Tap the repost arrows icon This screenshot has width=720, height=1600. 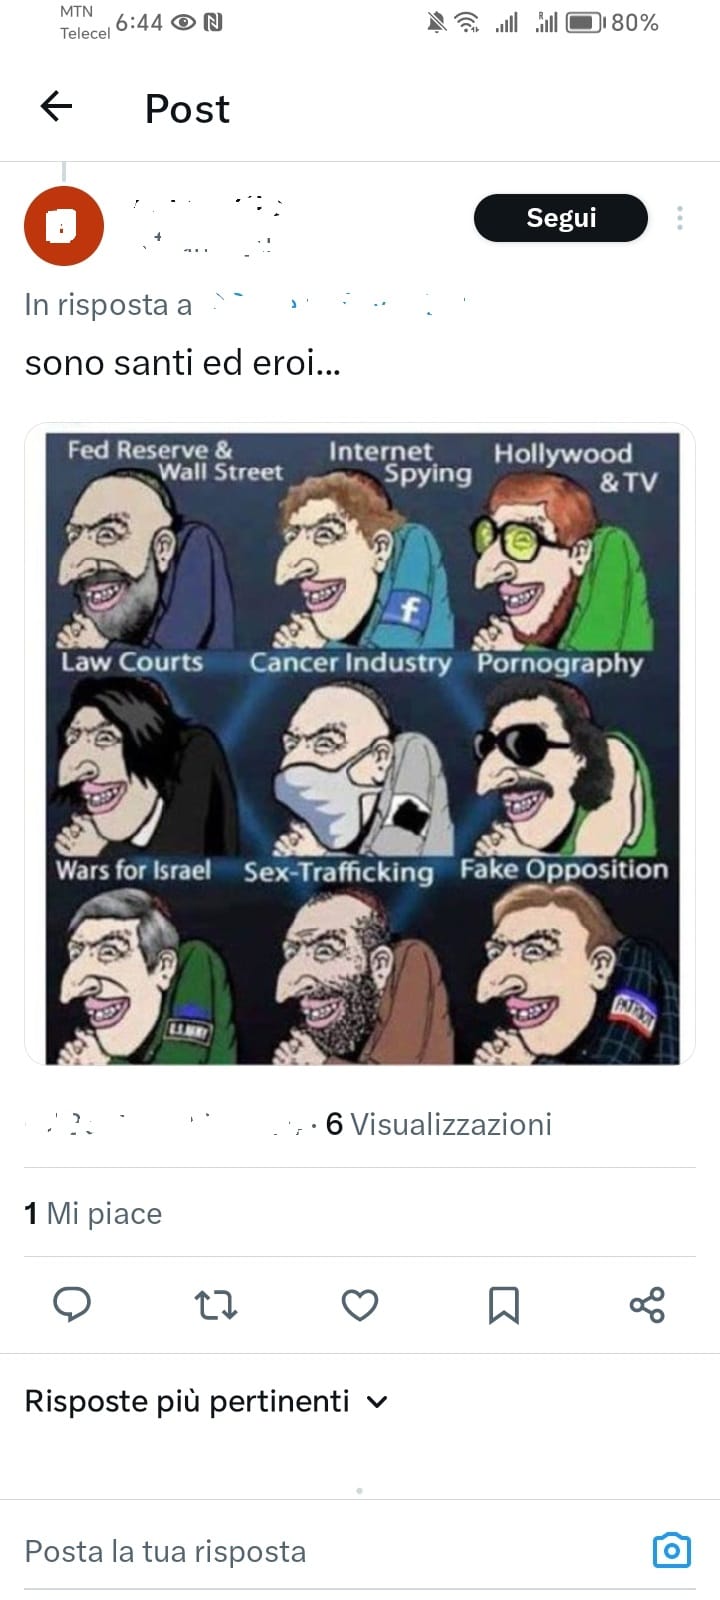click(215, 1305)
